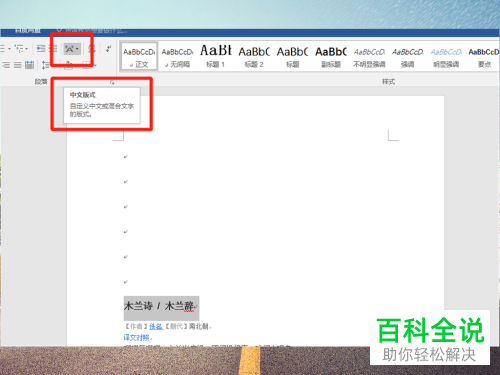Click the highlighted title 木兰诗 / 木兰辞
500x375 pixels.
[159, 306]
